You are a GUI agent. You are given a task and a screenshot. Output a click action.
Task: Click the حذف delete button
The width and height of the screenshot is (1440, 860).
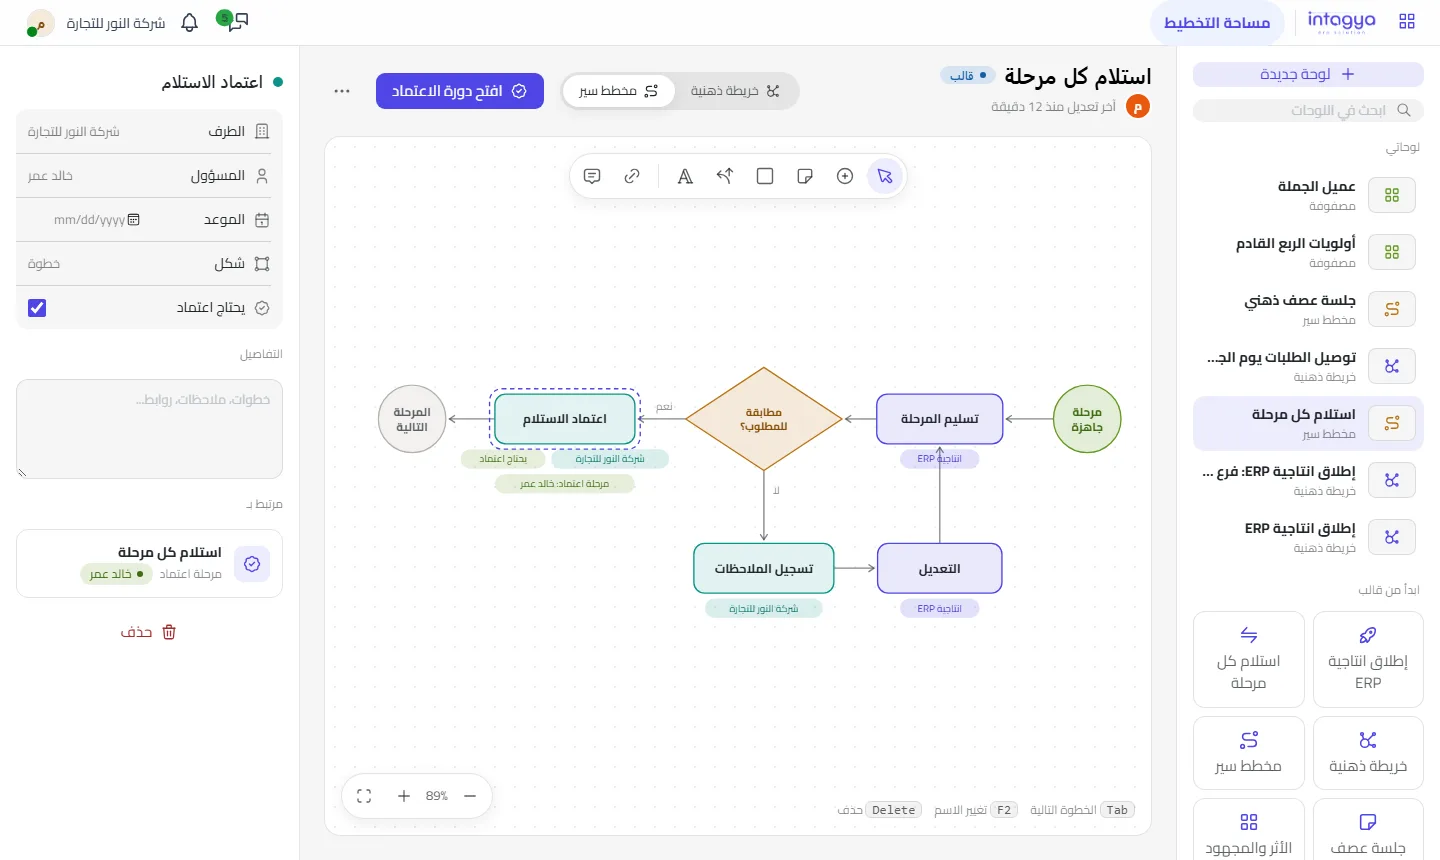(149, 632)
